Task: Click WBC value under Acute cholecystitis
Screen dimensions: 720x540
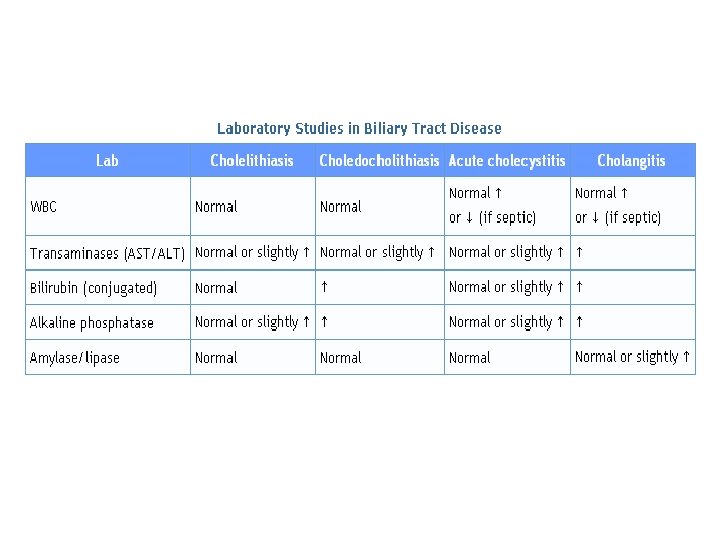Action: point(492,205)
